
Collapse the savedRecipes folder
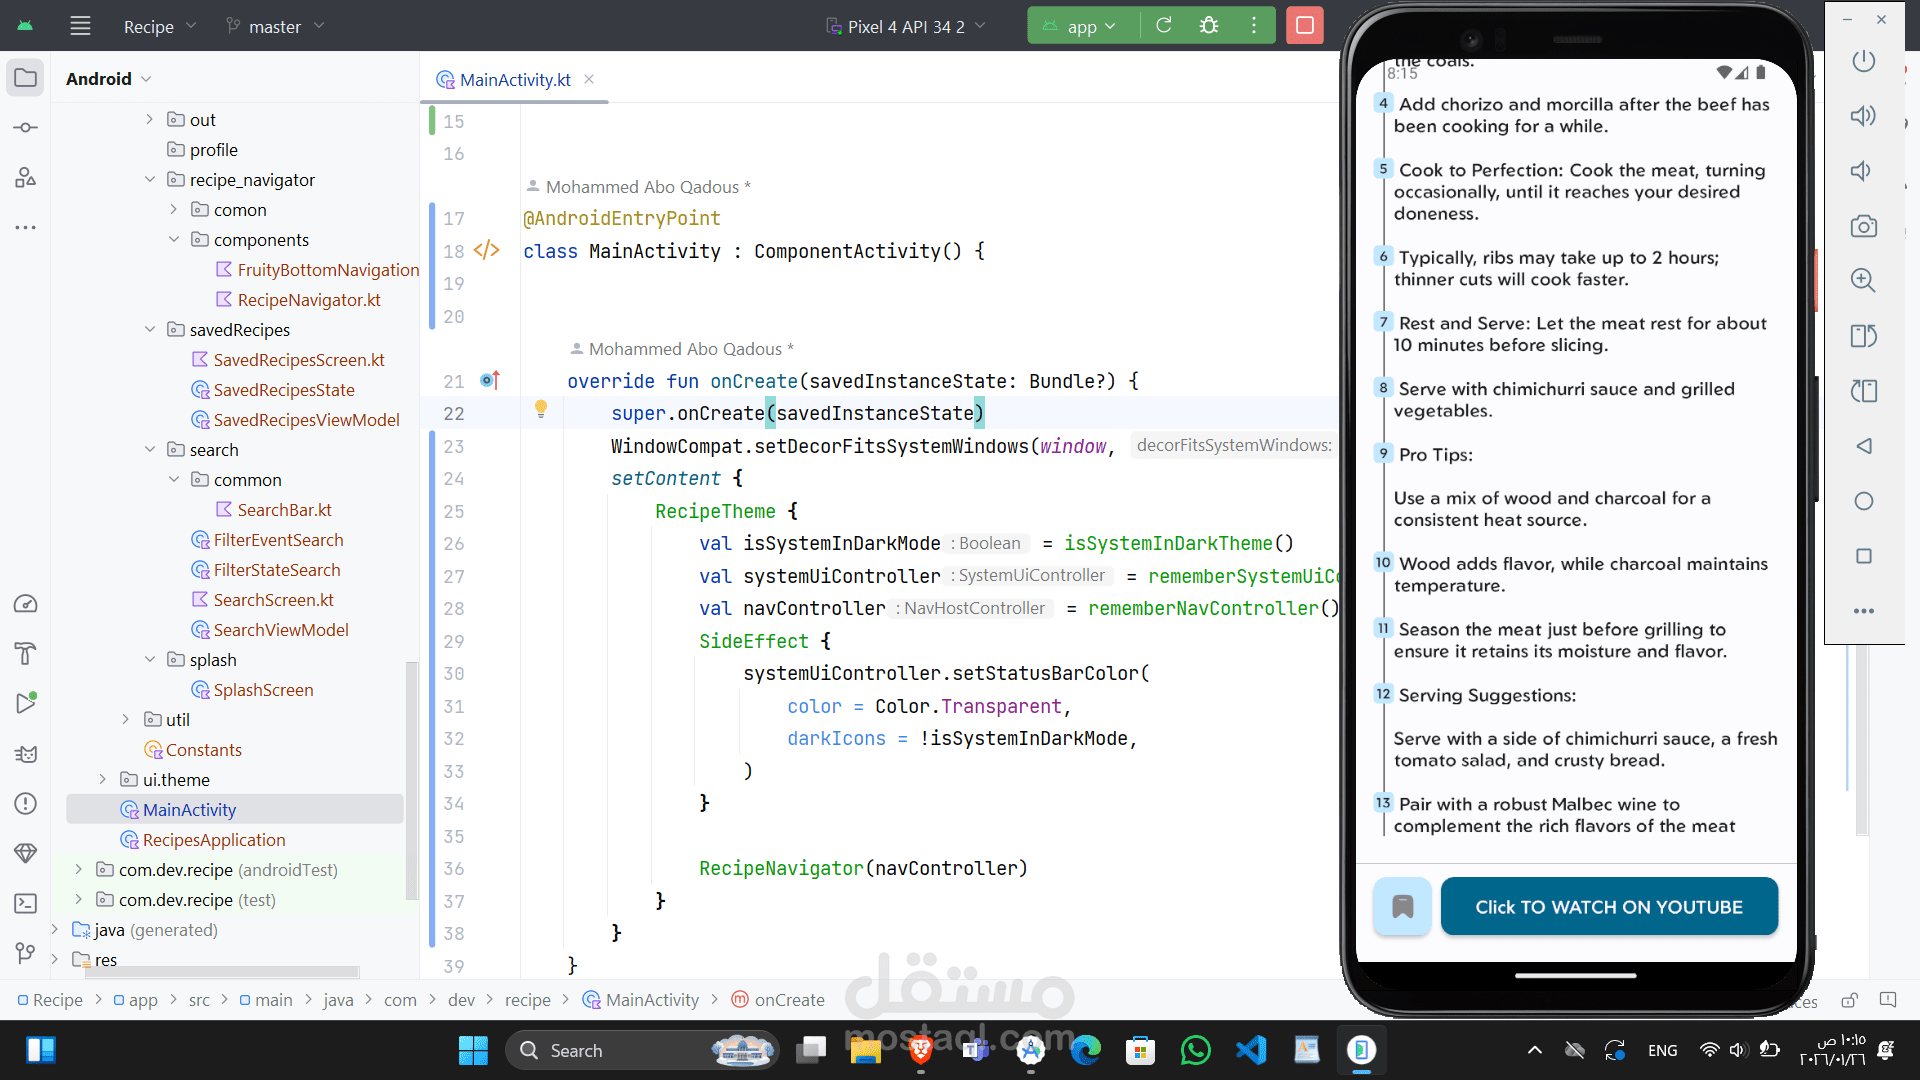(x=150, y=330)
